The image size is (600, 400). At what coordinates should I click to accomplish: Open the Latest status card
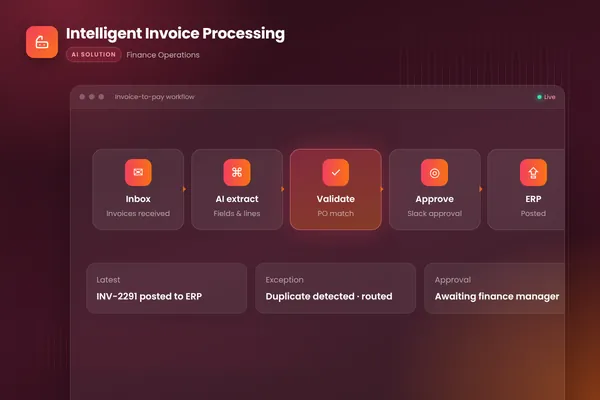point(166,288)
